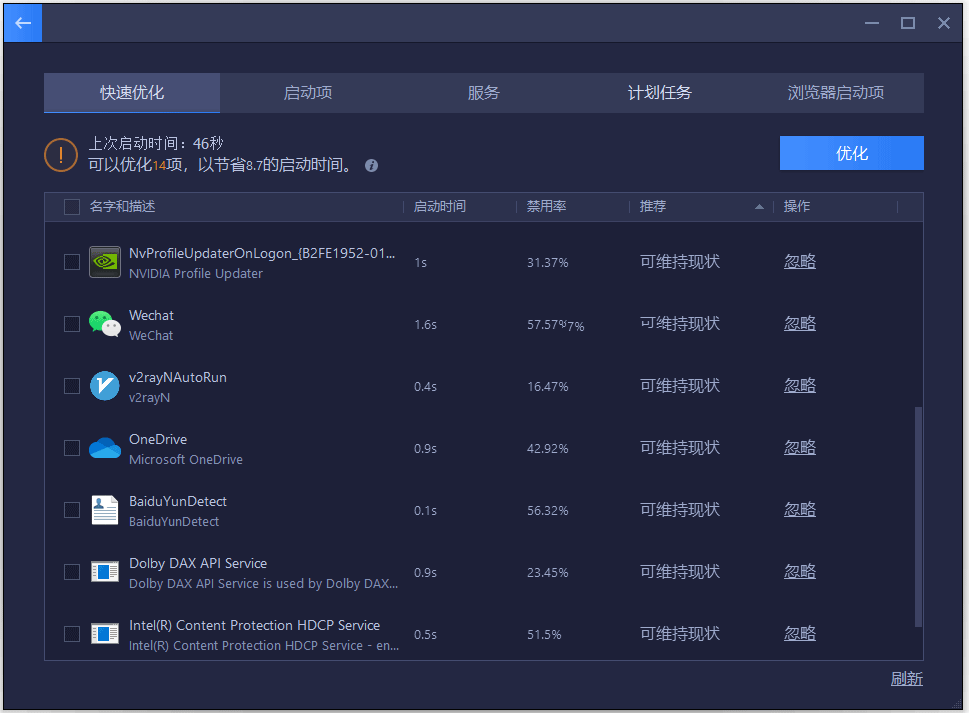Viewport: 969px width, 713px height.
Task: Click the WeChat app icon
Action: [104, 324]
